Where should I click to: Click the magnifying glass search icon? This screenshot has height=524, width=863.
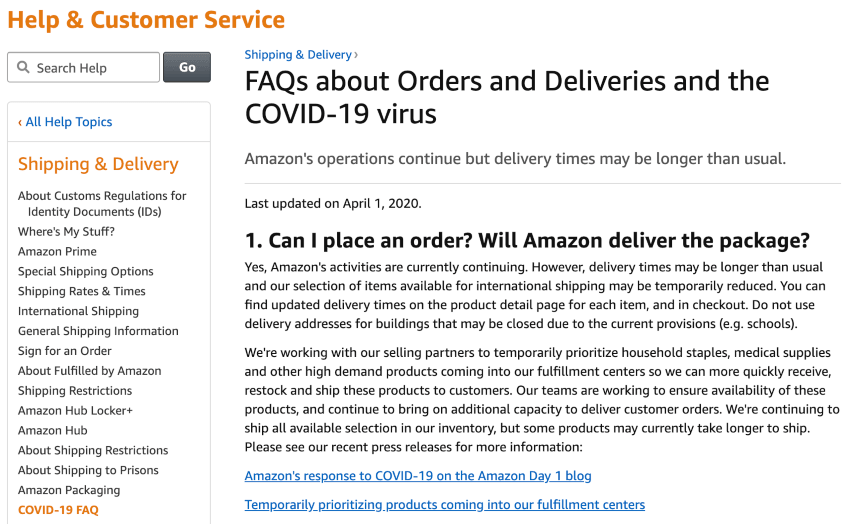tap(23, 68)
